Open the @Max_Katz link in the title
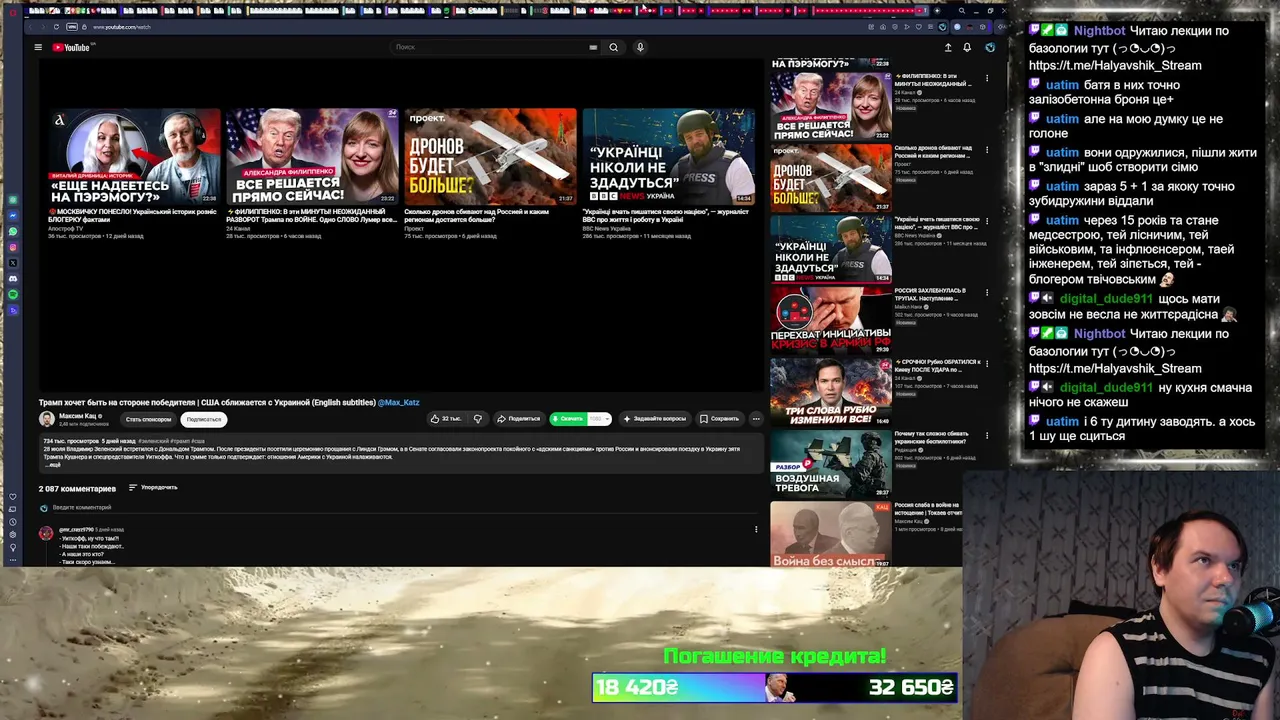The height and width of the screenshot is (720, 1280). pos(399,403)
